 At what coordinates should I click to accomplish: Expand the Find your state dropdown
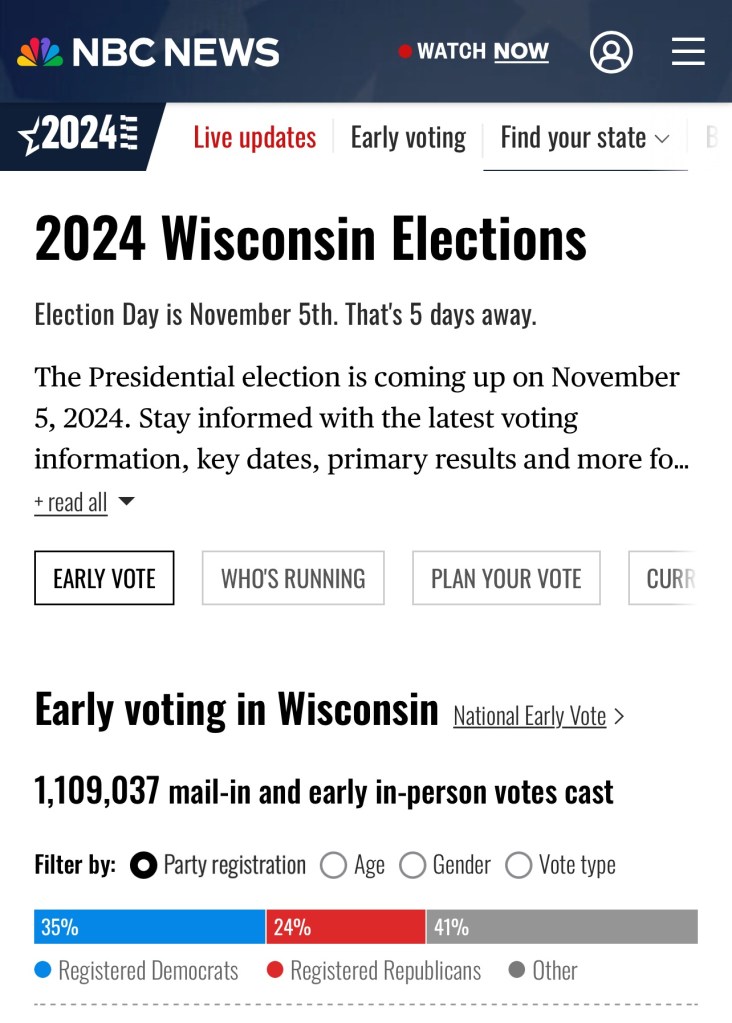pyautogui.click(x=585, y=138)
